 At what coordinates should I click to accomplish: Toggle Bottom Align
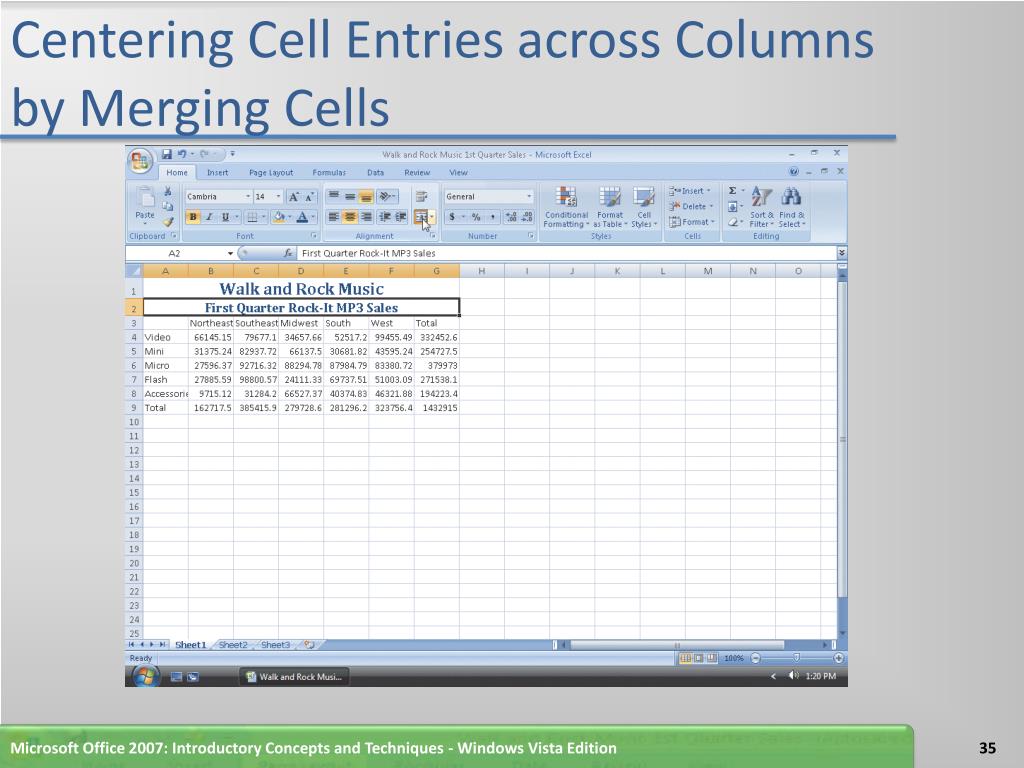(366, 196)
